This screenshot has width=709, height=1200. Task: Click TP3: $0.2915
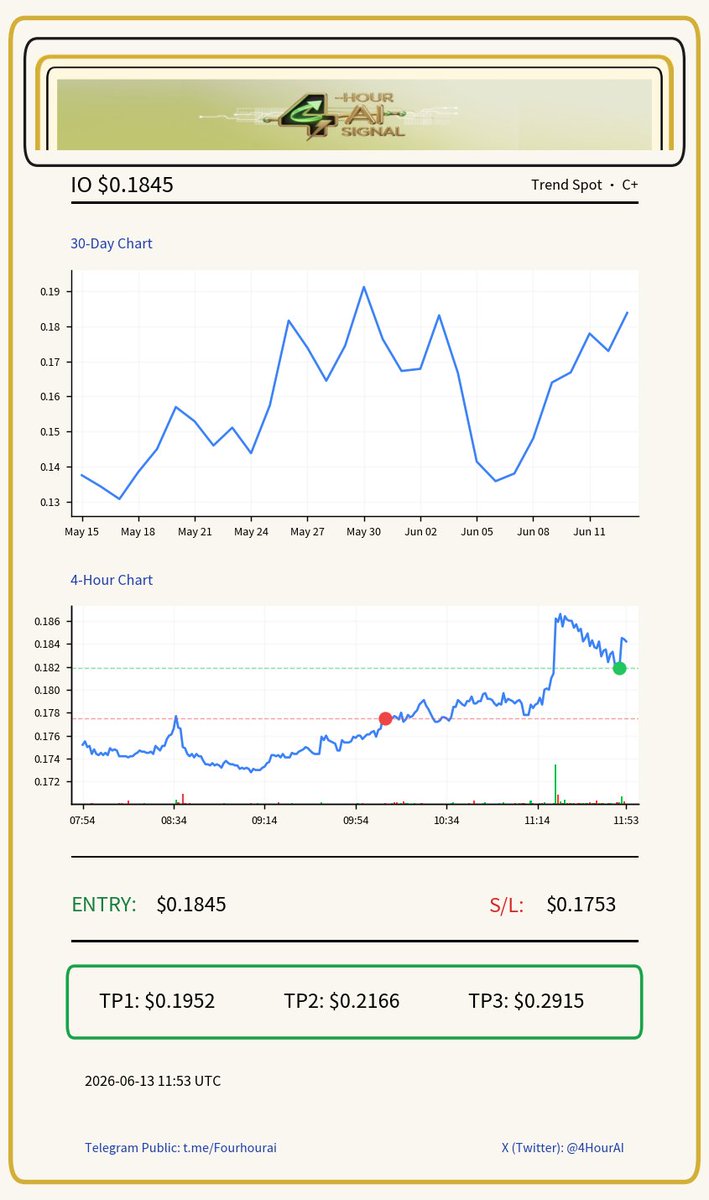pyautogui.click(x=527, y=1001)
